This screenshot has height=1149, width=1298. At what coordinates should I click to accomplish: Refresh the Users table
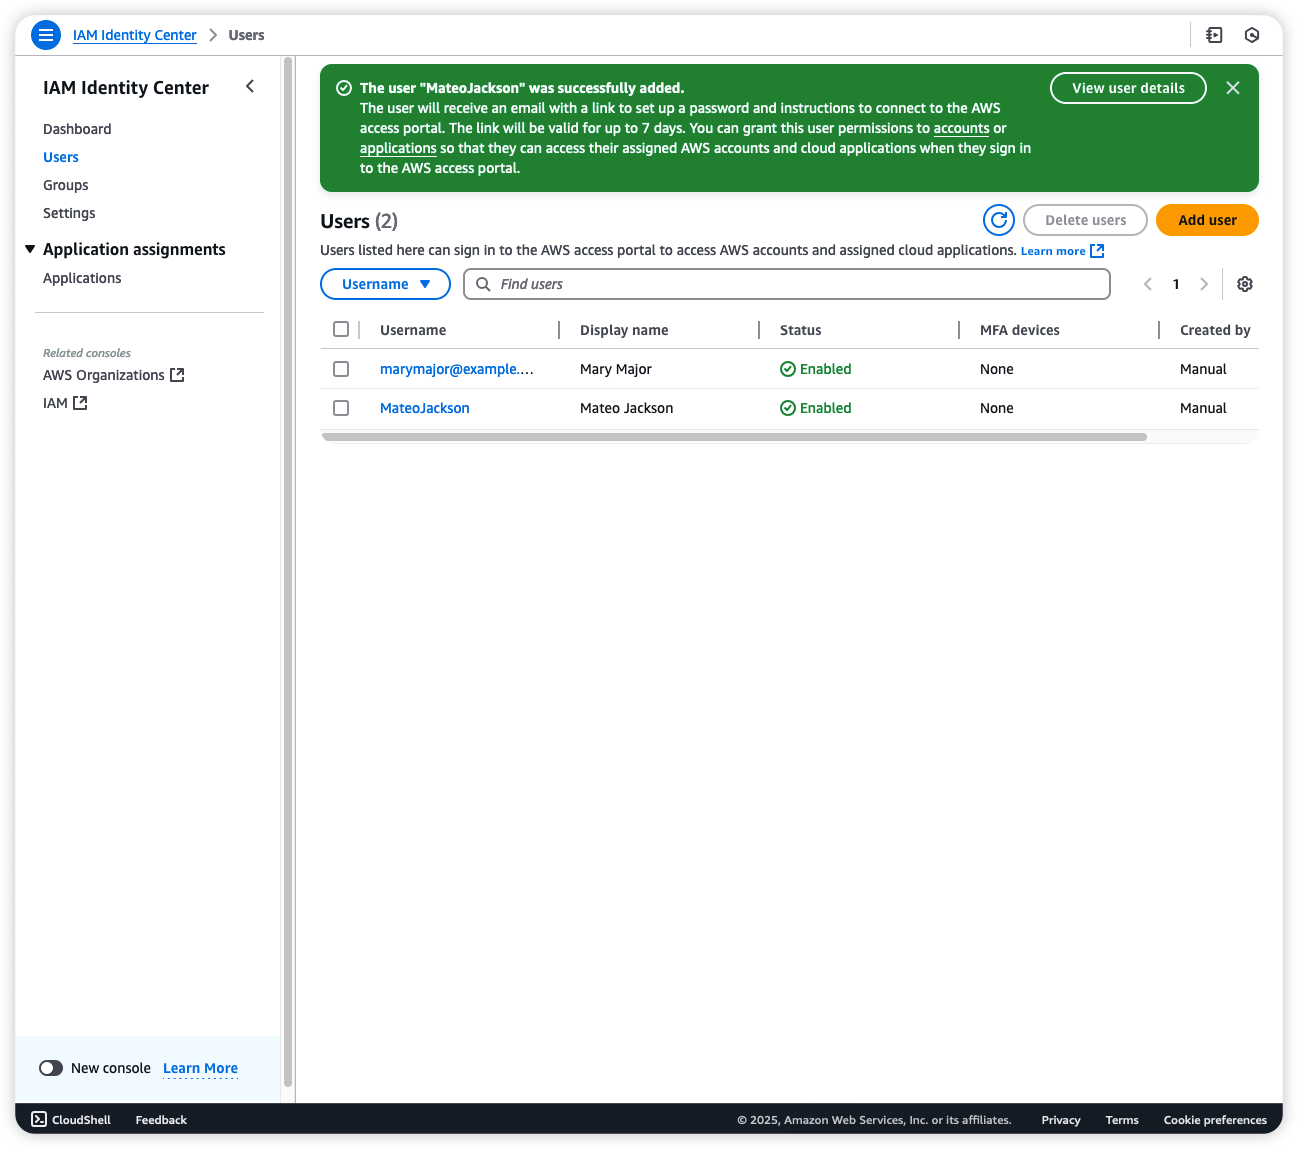998,220
